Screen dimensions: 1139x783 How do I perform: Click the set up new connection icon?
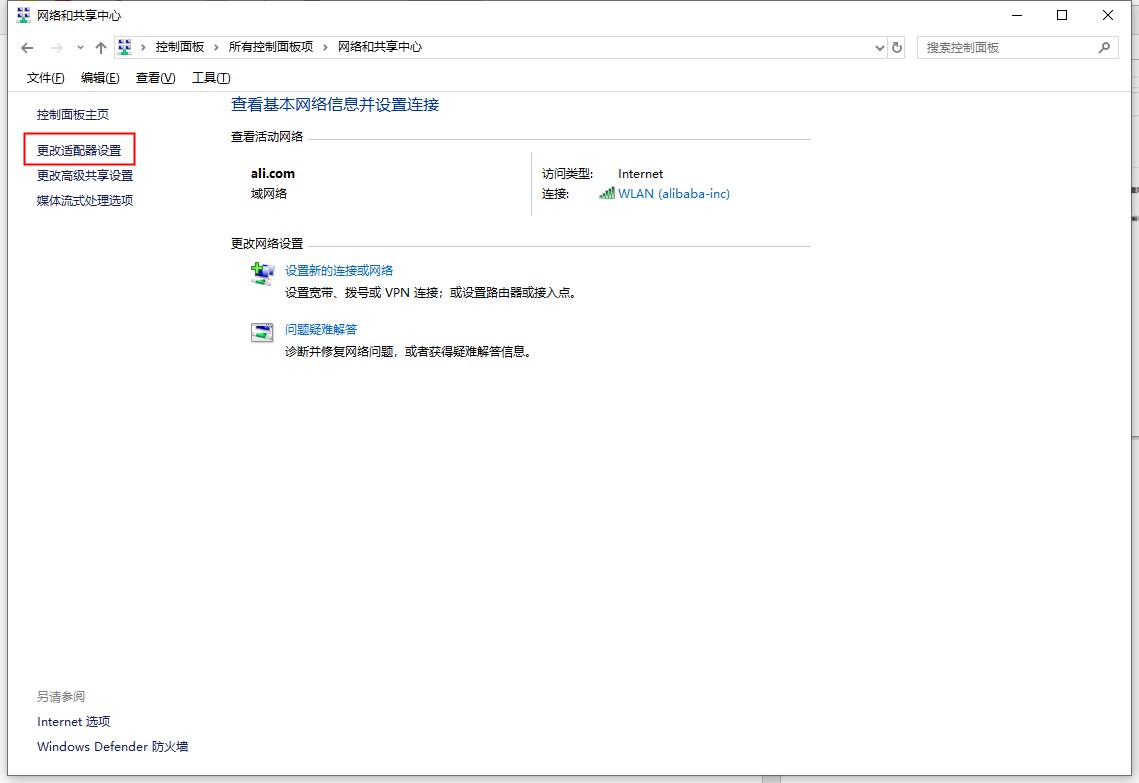tap(262, 274)
